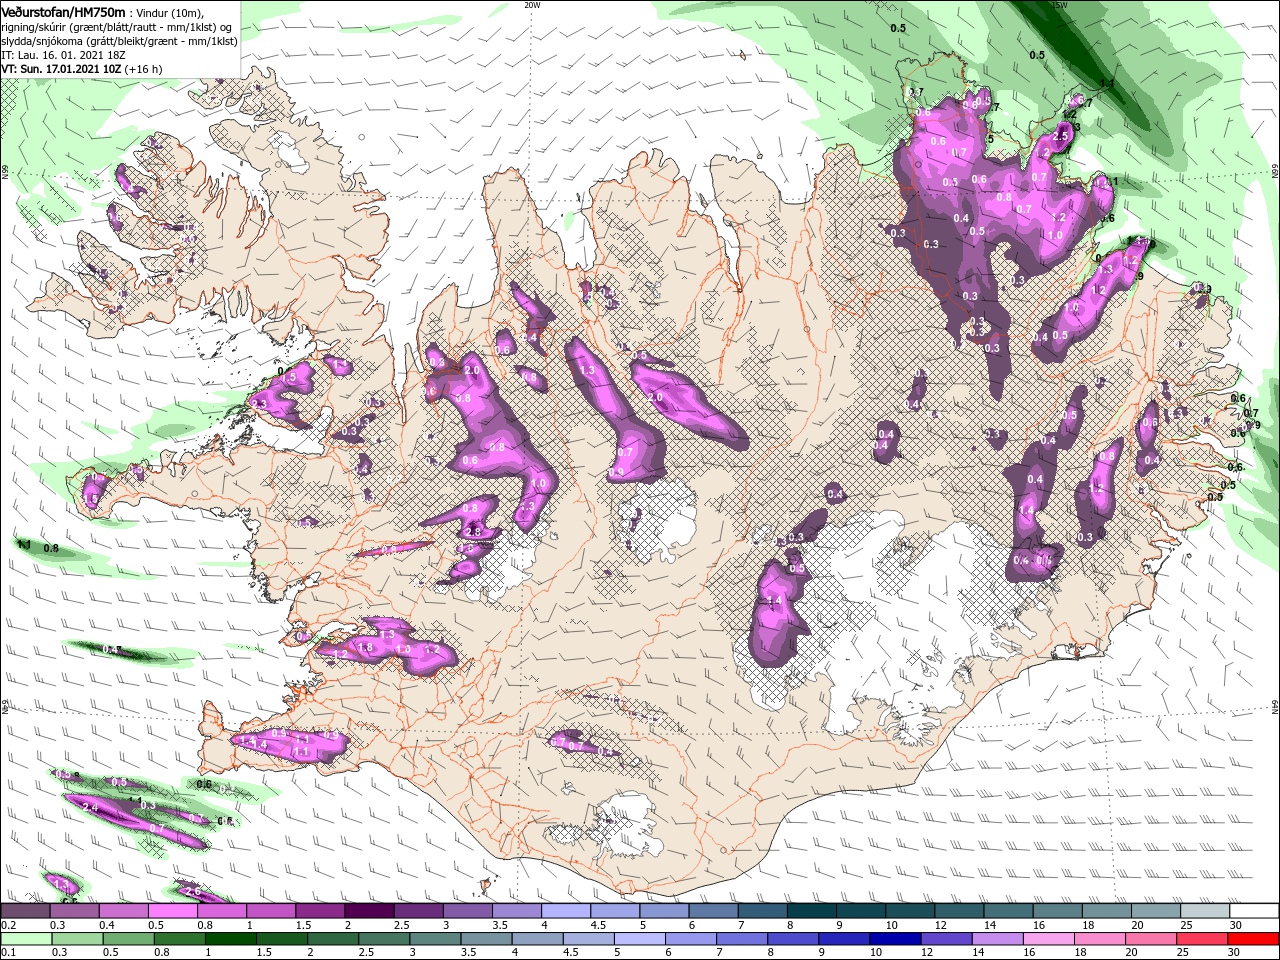Pick the bright pink top-row swatch between 0.5 and 0.8
The image size is (1280, 960).
pos(172,911)
